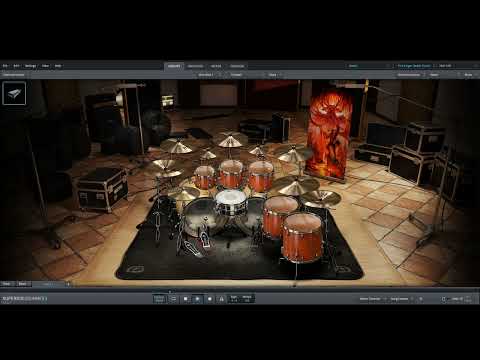Click the Superior Drummer 3 logo

click(24, 299)
